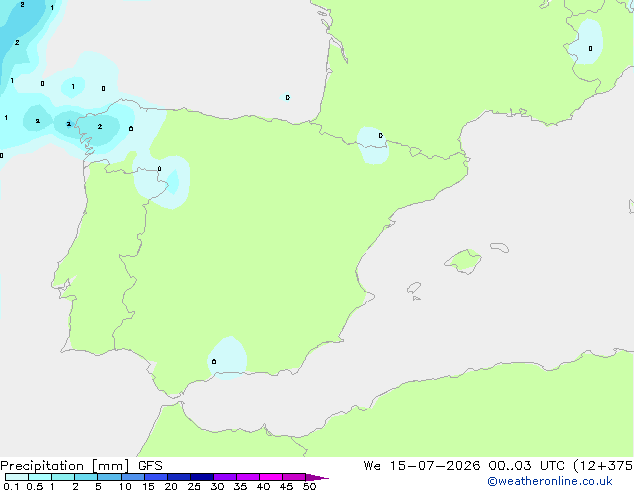Click the precipitation patch over southern Spain
Viewport: 634px width, 490px height.
227,358
